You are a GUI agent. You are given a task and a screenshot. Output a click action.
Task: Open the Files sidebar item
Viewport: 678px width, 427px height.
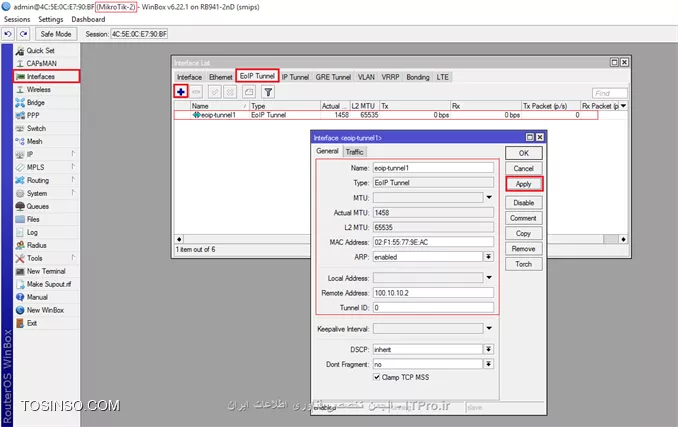point(33,219)
